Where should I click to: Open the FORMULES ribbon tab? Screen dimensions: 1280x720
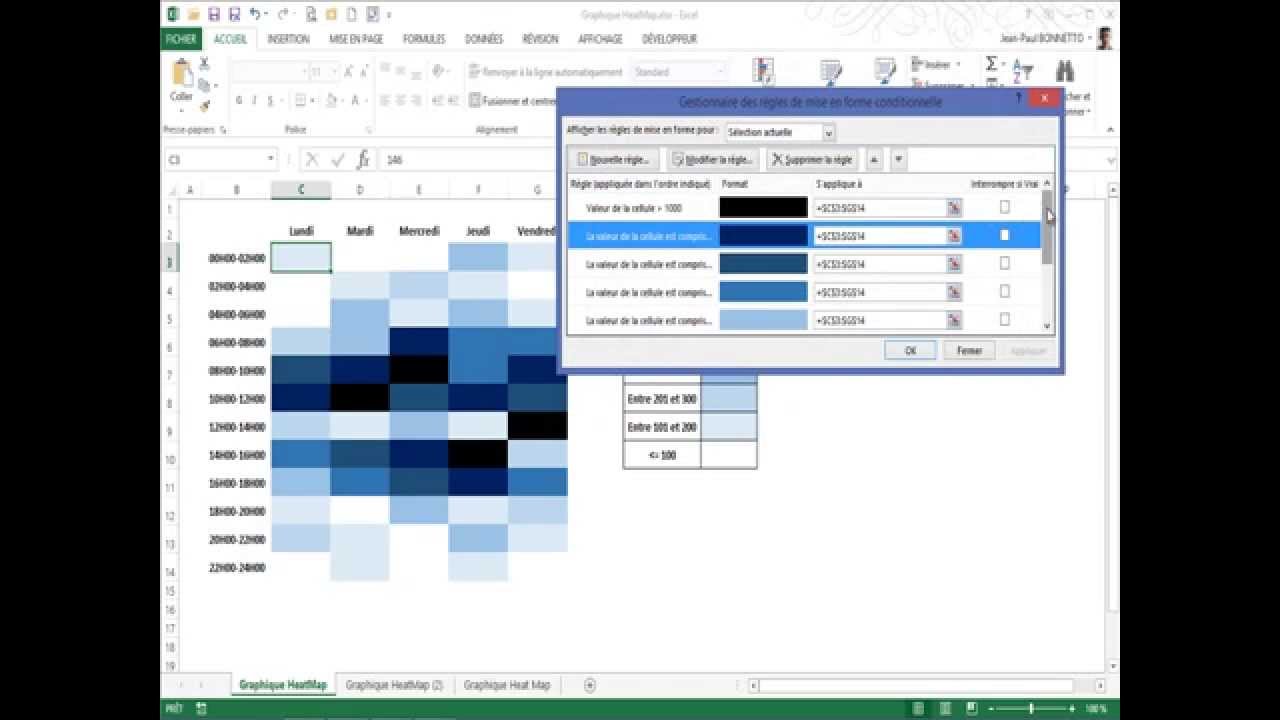424,39
